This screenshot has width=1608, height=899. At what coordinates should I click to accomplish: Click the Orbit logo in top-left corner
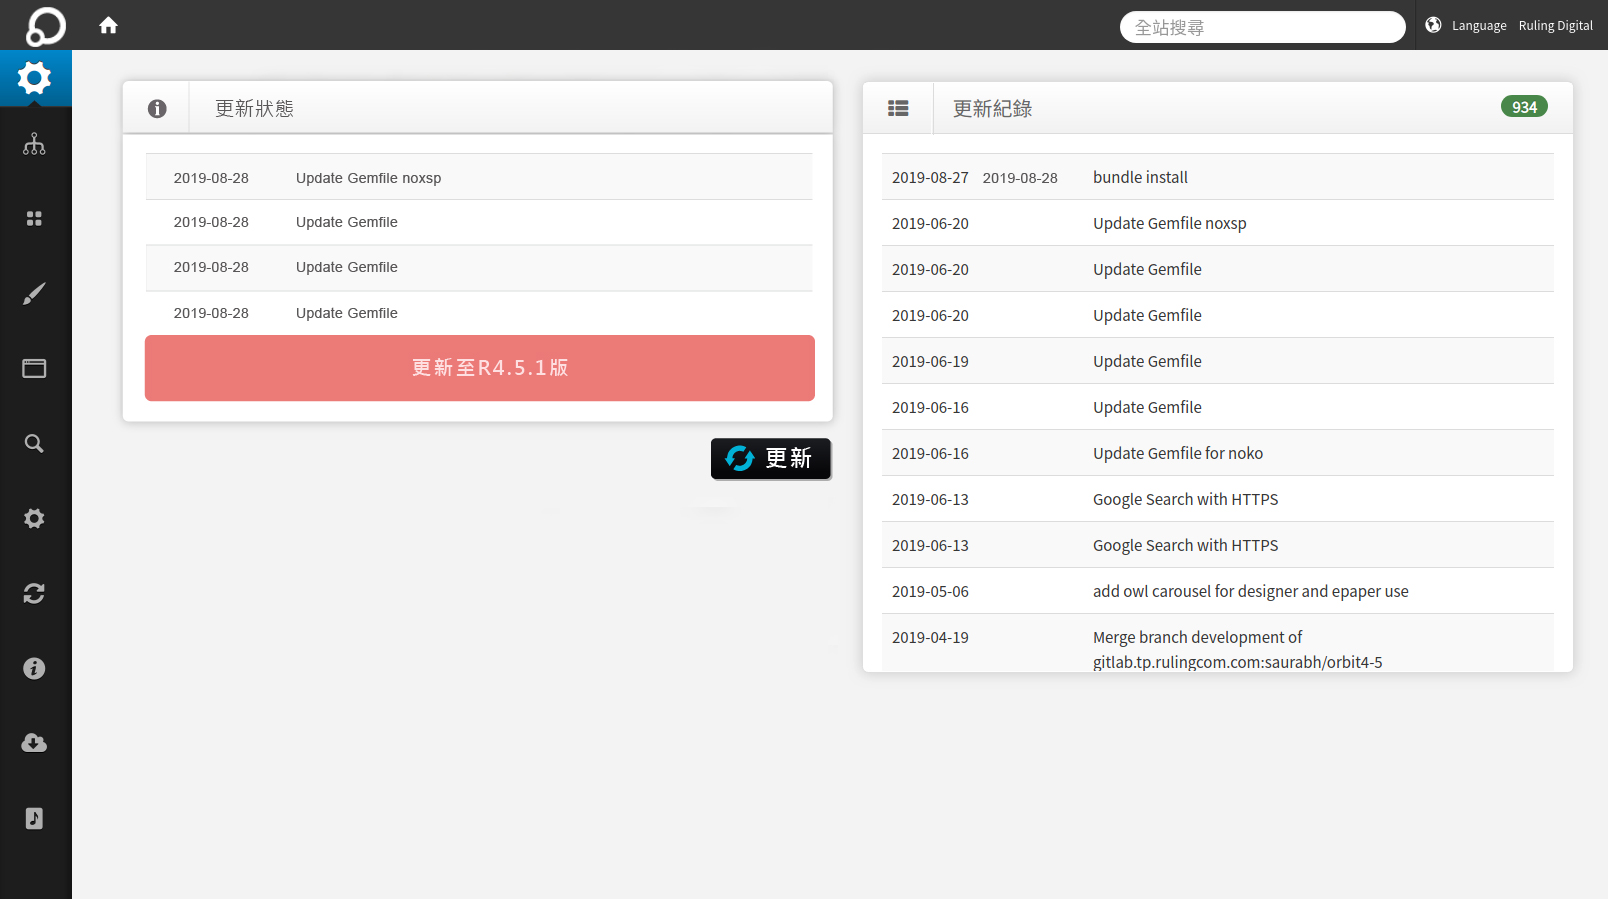[x=45, y=26]
